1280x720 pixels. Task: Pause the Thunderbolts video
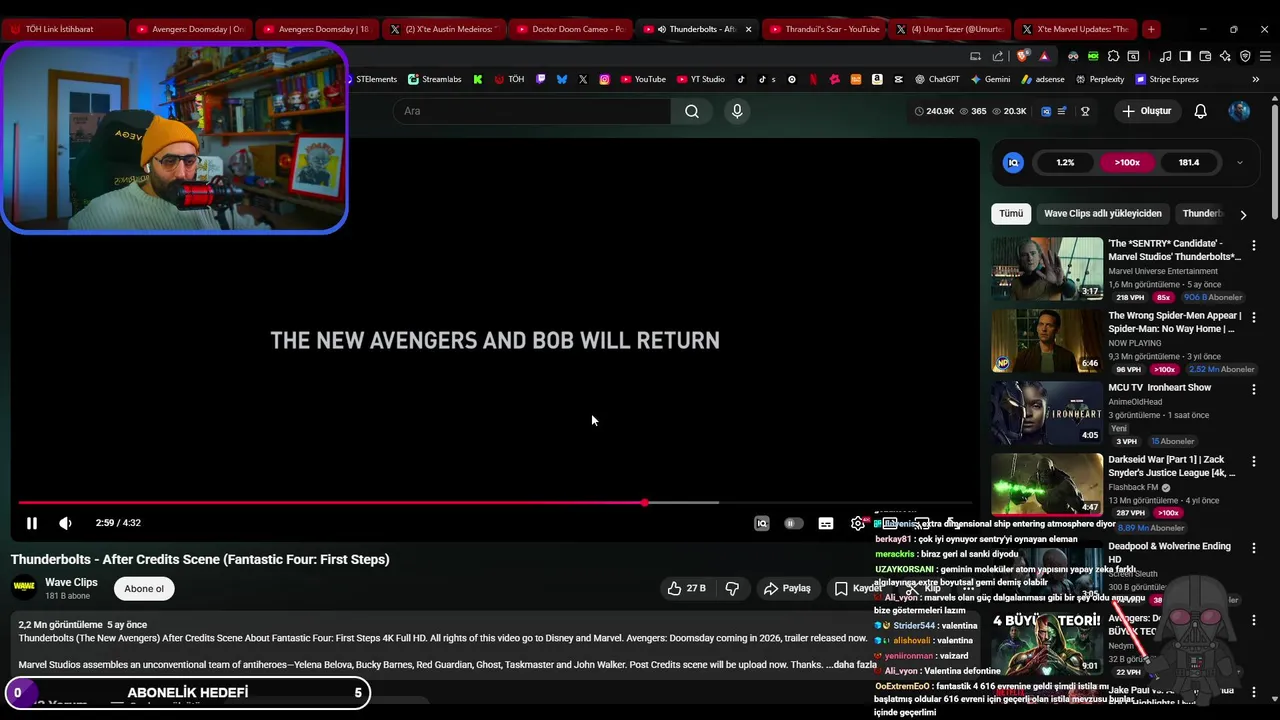(32, 523)
